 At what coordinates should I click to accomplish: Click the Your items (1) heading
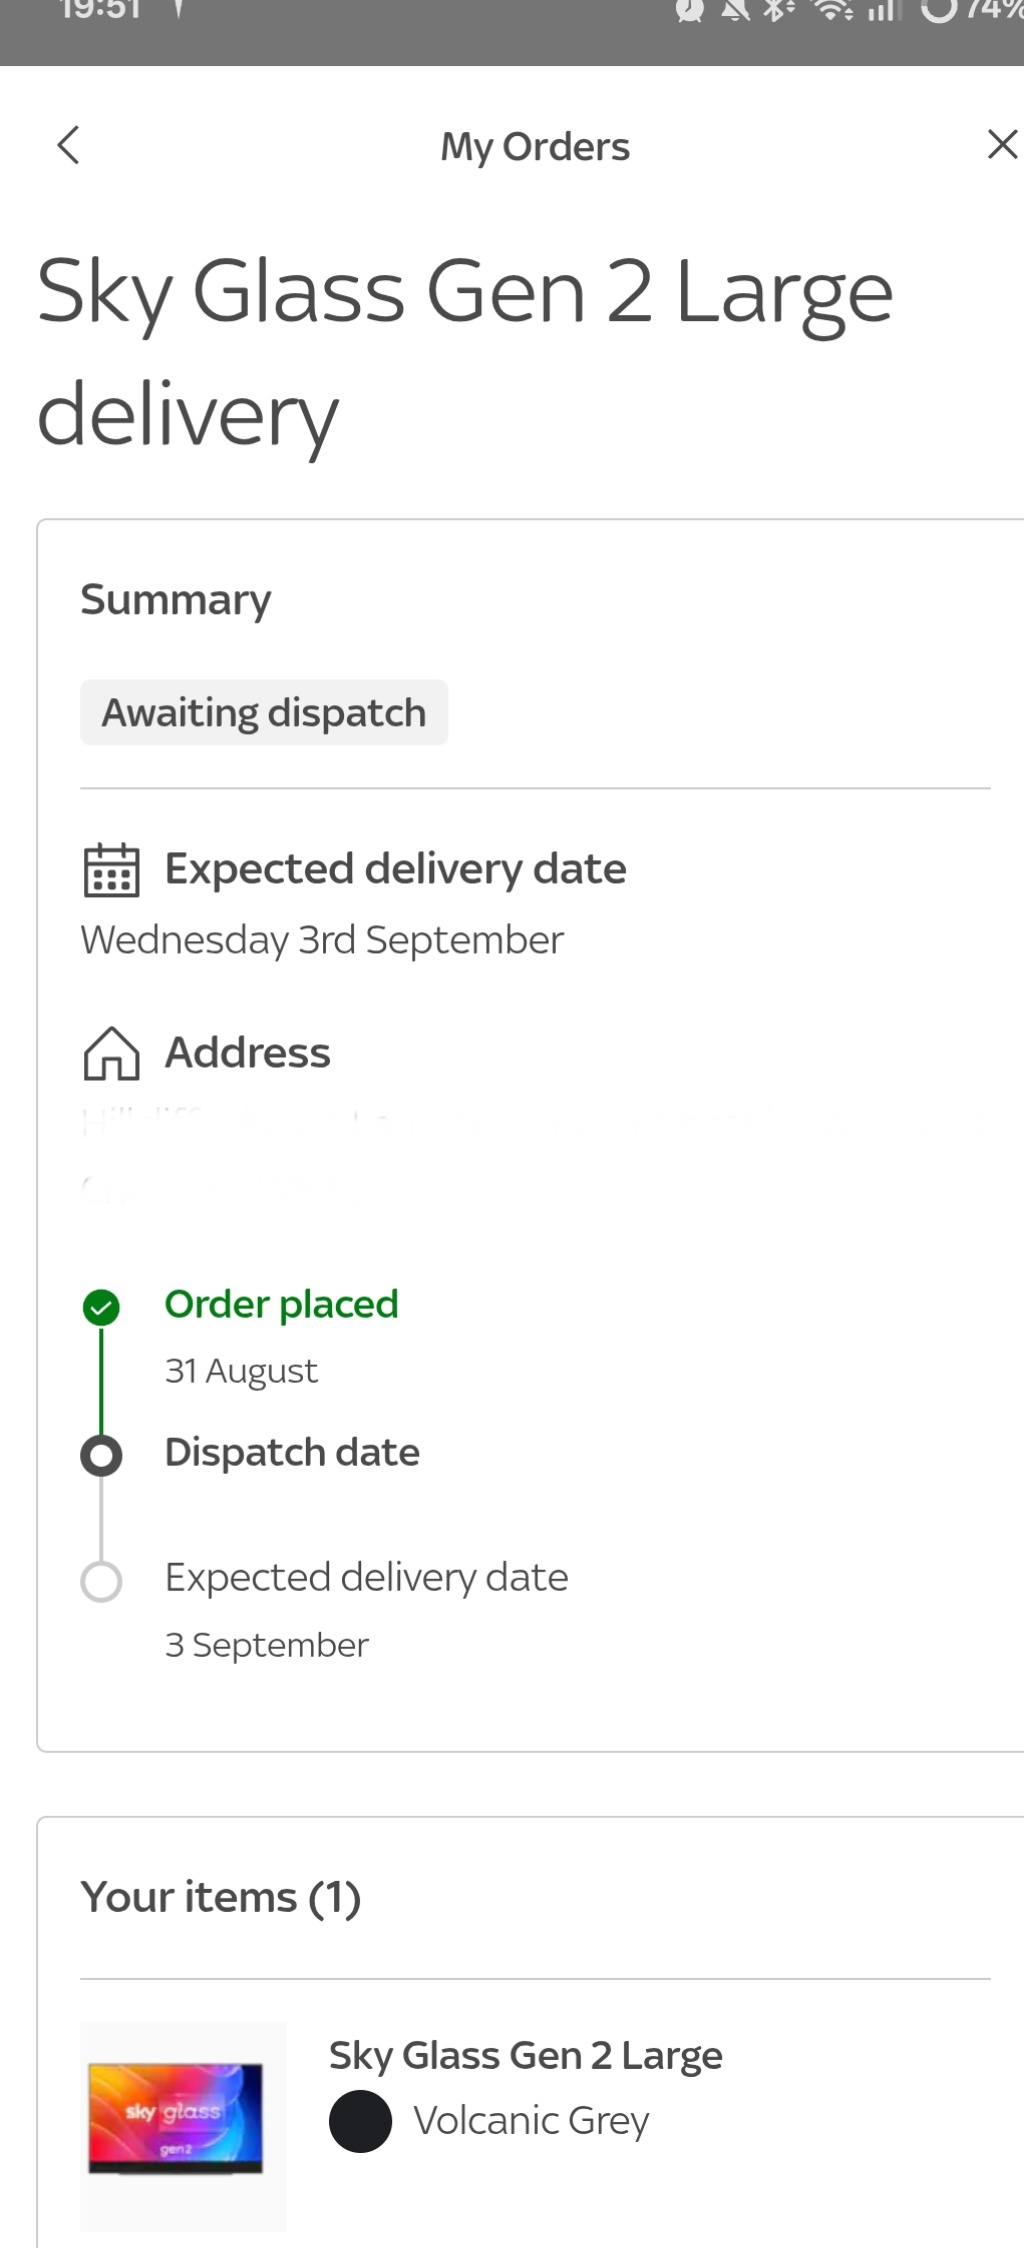point(221,1897)
